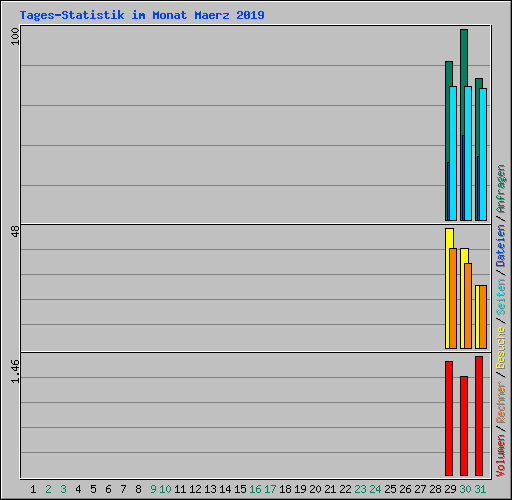The image size is (512, 500).
Task: Click day 31 on the x-axis
Action: point(480,489)
